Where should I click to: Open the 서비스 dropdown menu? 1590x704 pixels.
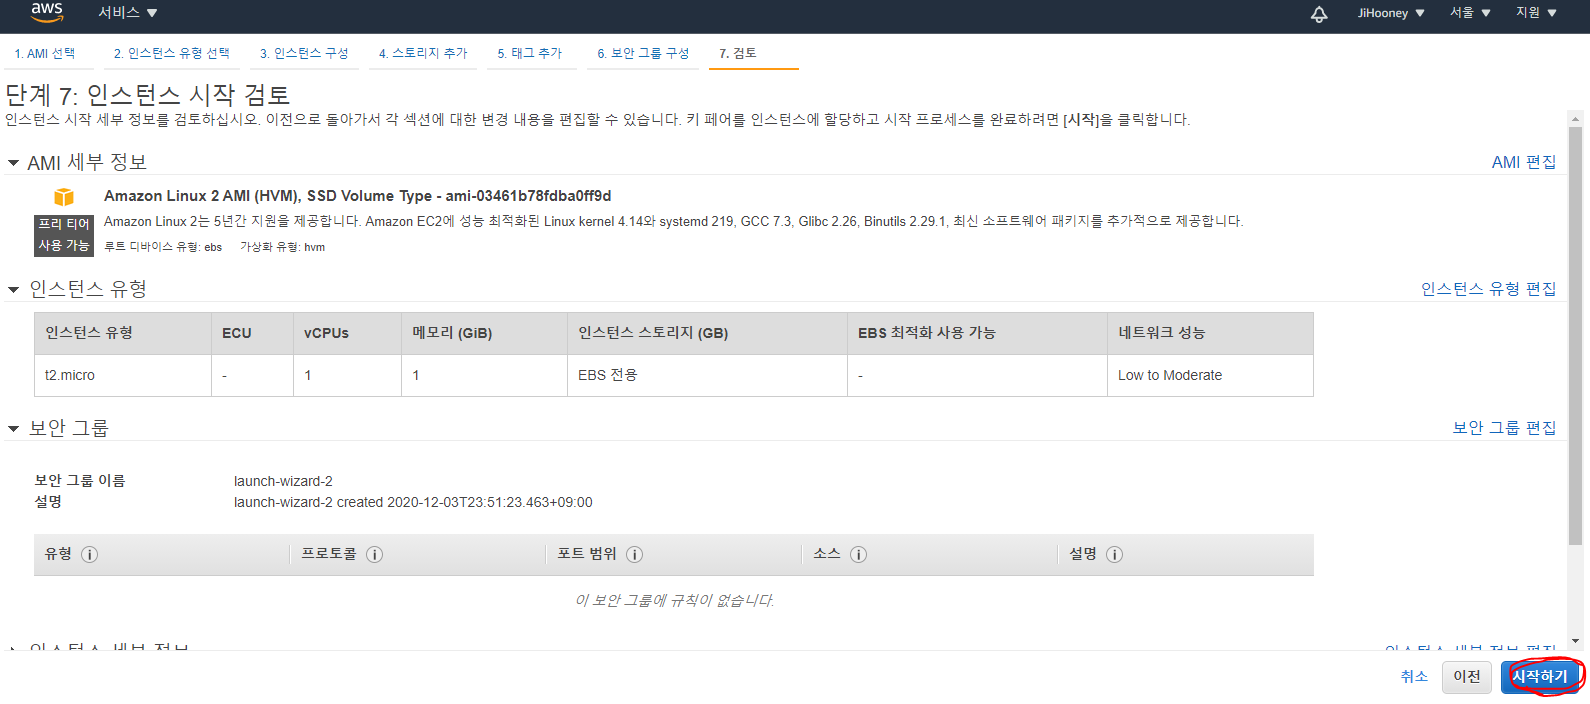click(x=128, y=13)
